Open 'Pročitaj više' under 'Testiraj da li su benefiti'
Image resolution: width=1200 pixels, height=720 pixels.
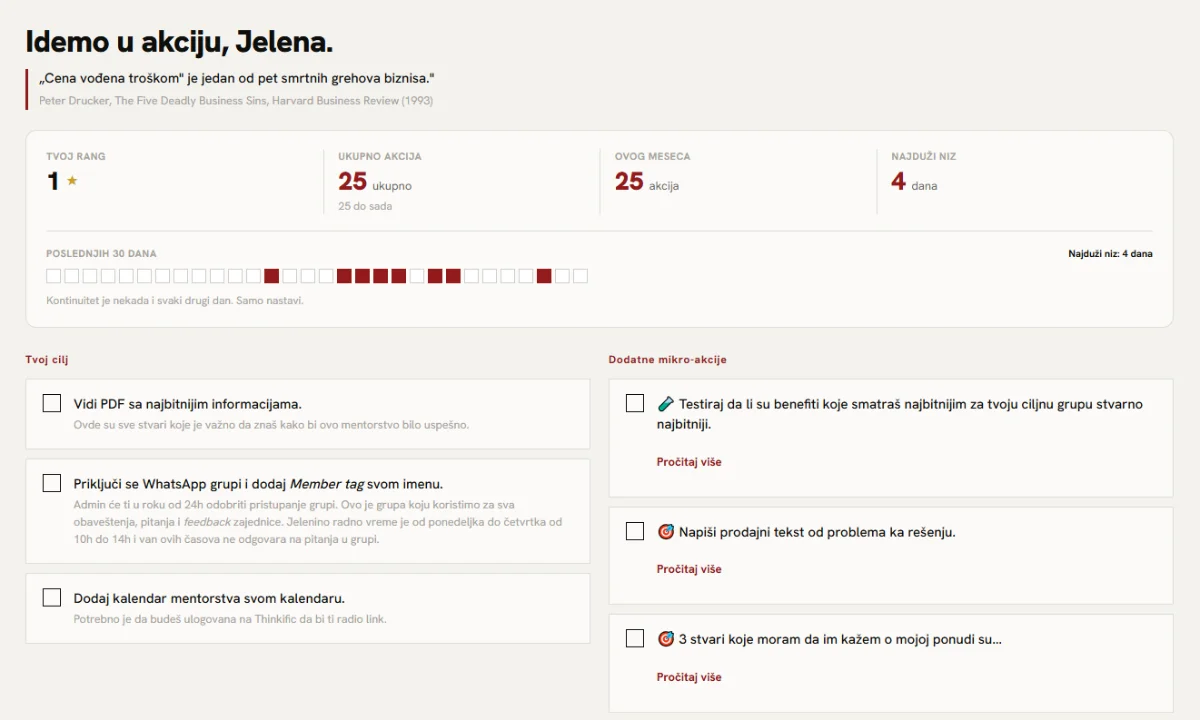click(689, 462)
